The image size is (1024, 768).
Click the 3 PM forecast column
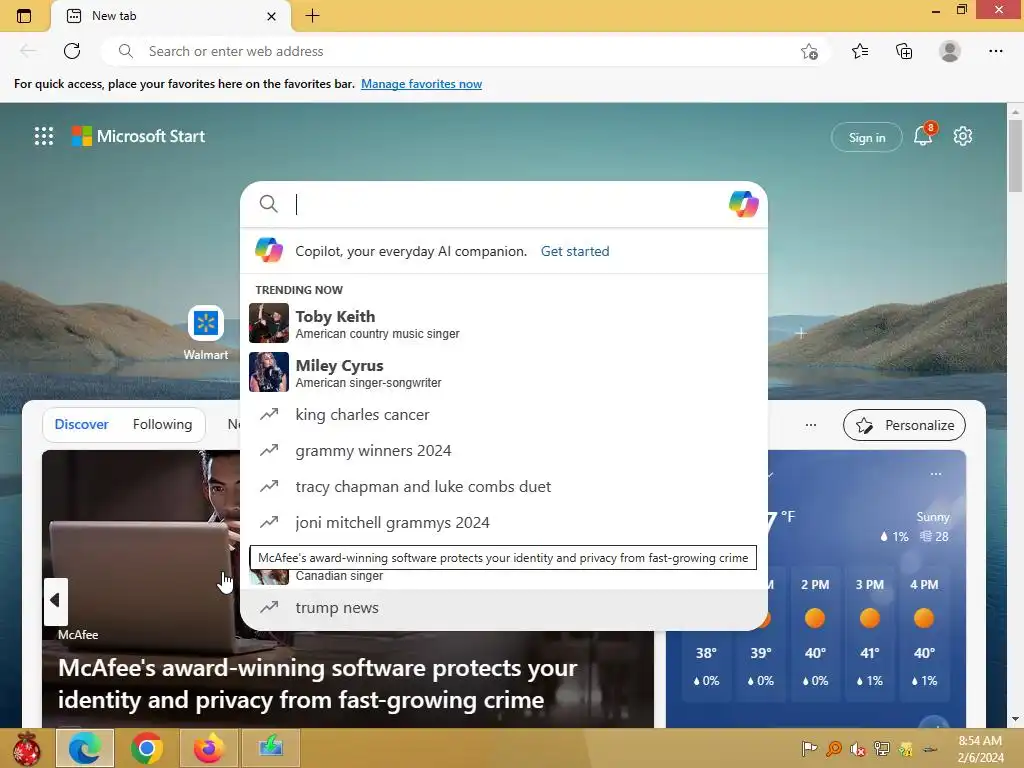click(869, 633)
